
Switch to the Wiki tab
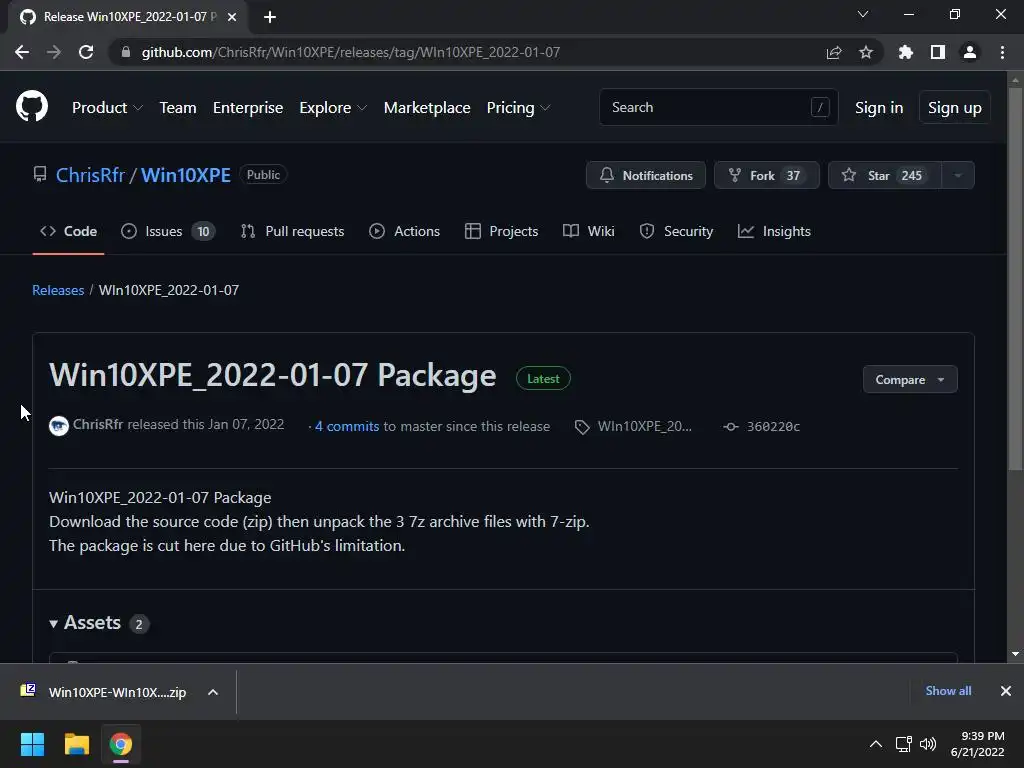589,231
